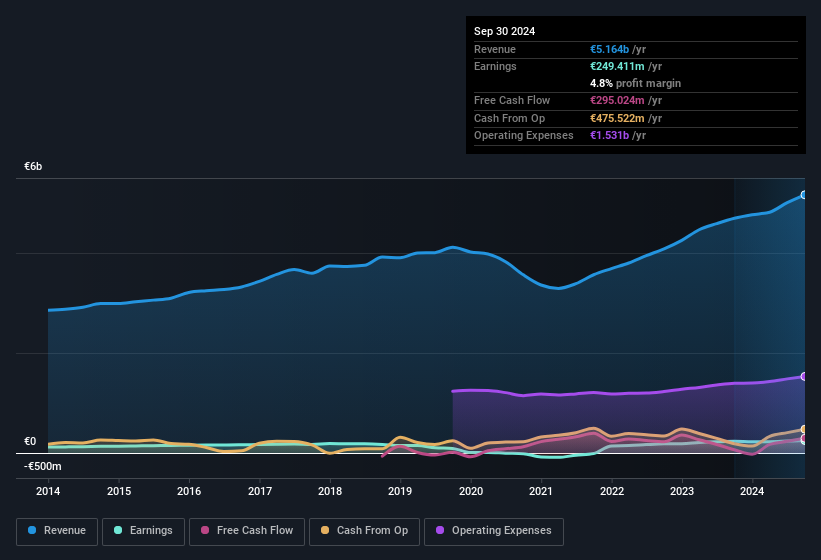Image resolution: width=821 pixels, height=560 pixels.
Task: Click the purple Operating Expenses legend dot
Action: 441,531
